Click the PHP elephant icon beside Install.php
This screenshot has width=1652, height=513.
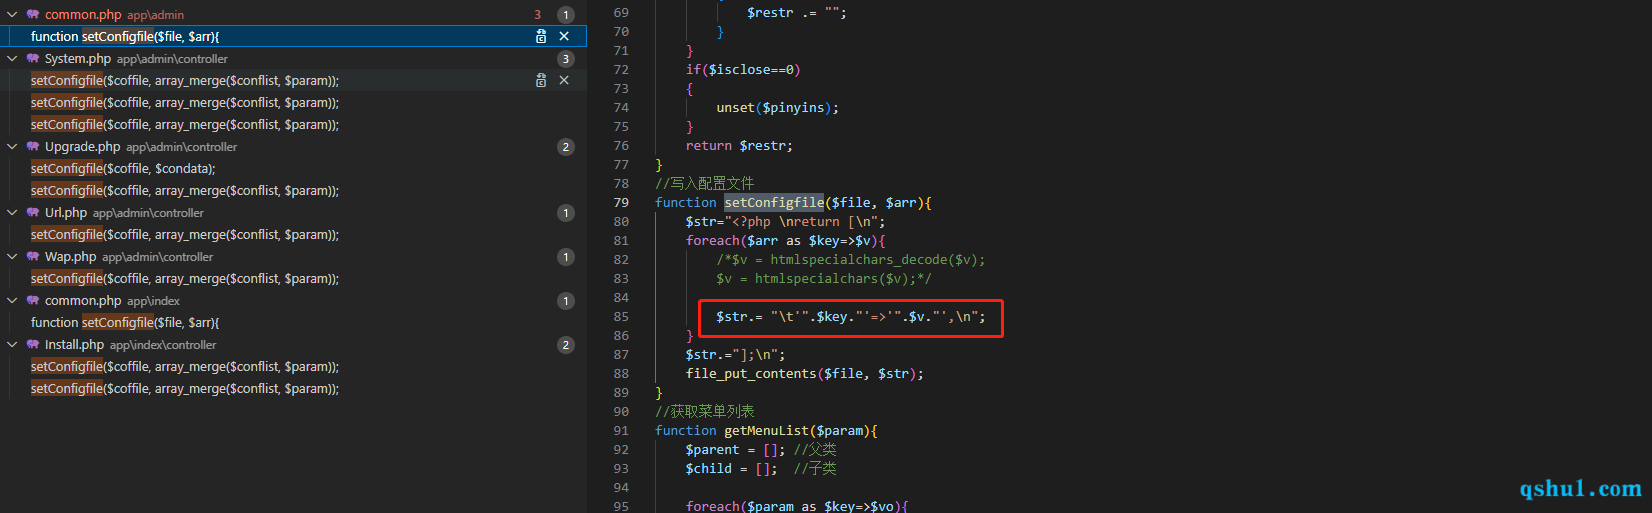point(33,344)
